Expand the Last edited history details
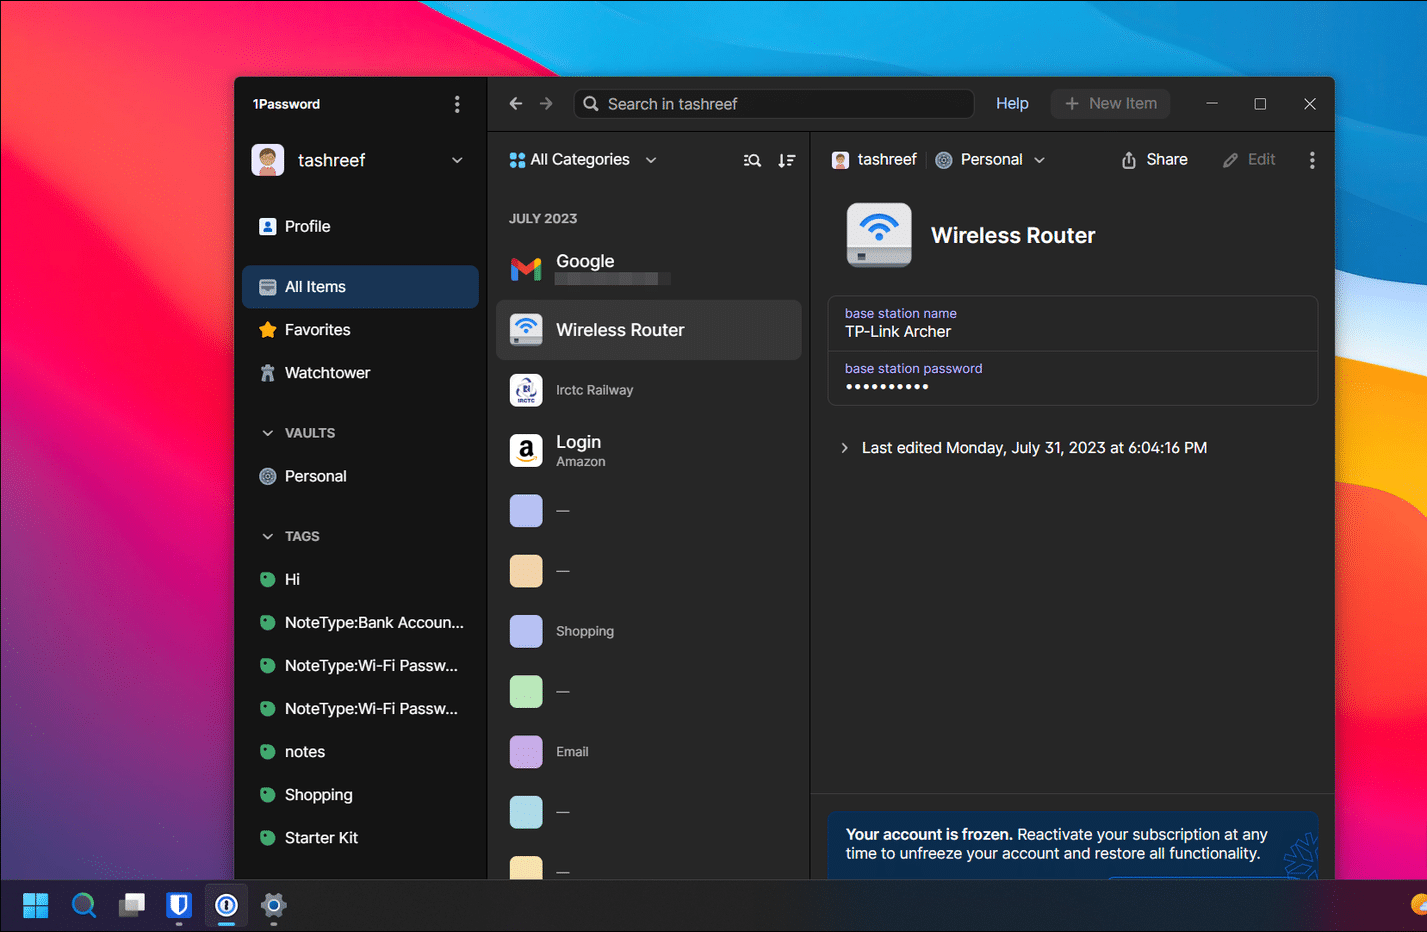This screenshot has width=1427, height=932. (x=845, y=448)
